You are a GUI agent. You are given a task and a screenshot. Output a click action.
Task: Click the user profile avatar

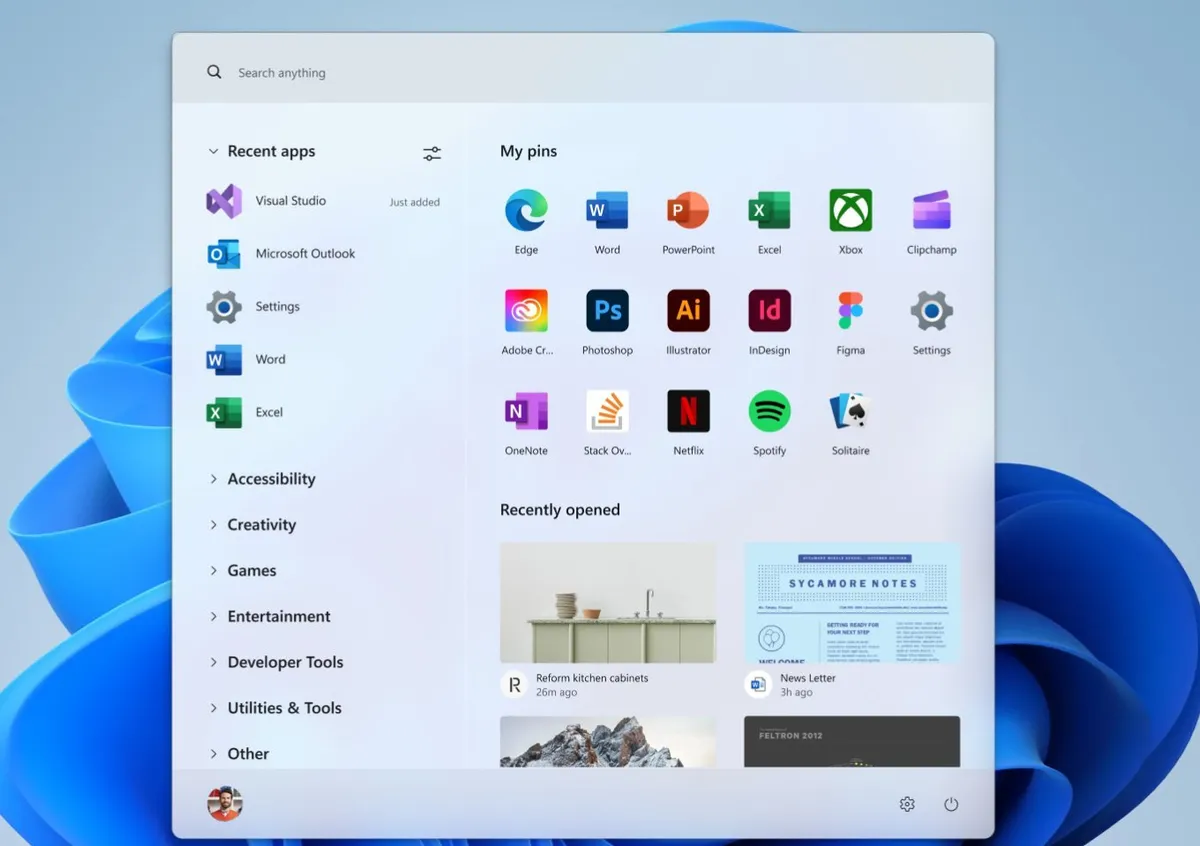225,803
